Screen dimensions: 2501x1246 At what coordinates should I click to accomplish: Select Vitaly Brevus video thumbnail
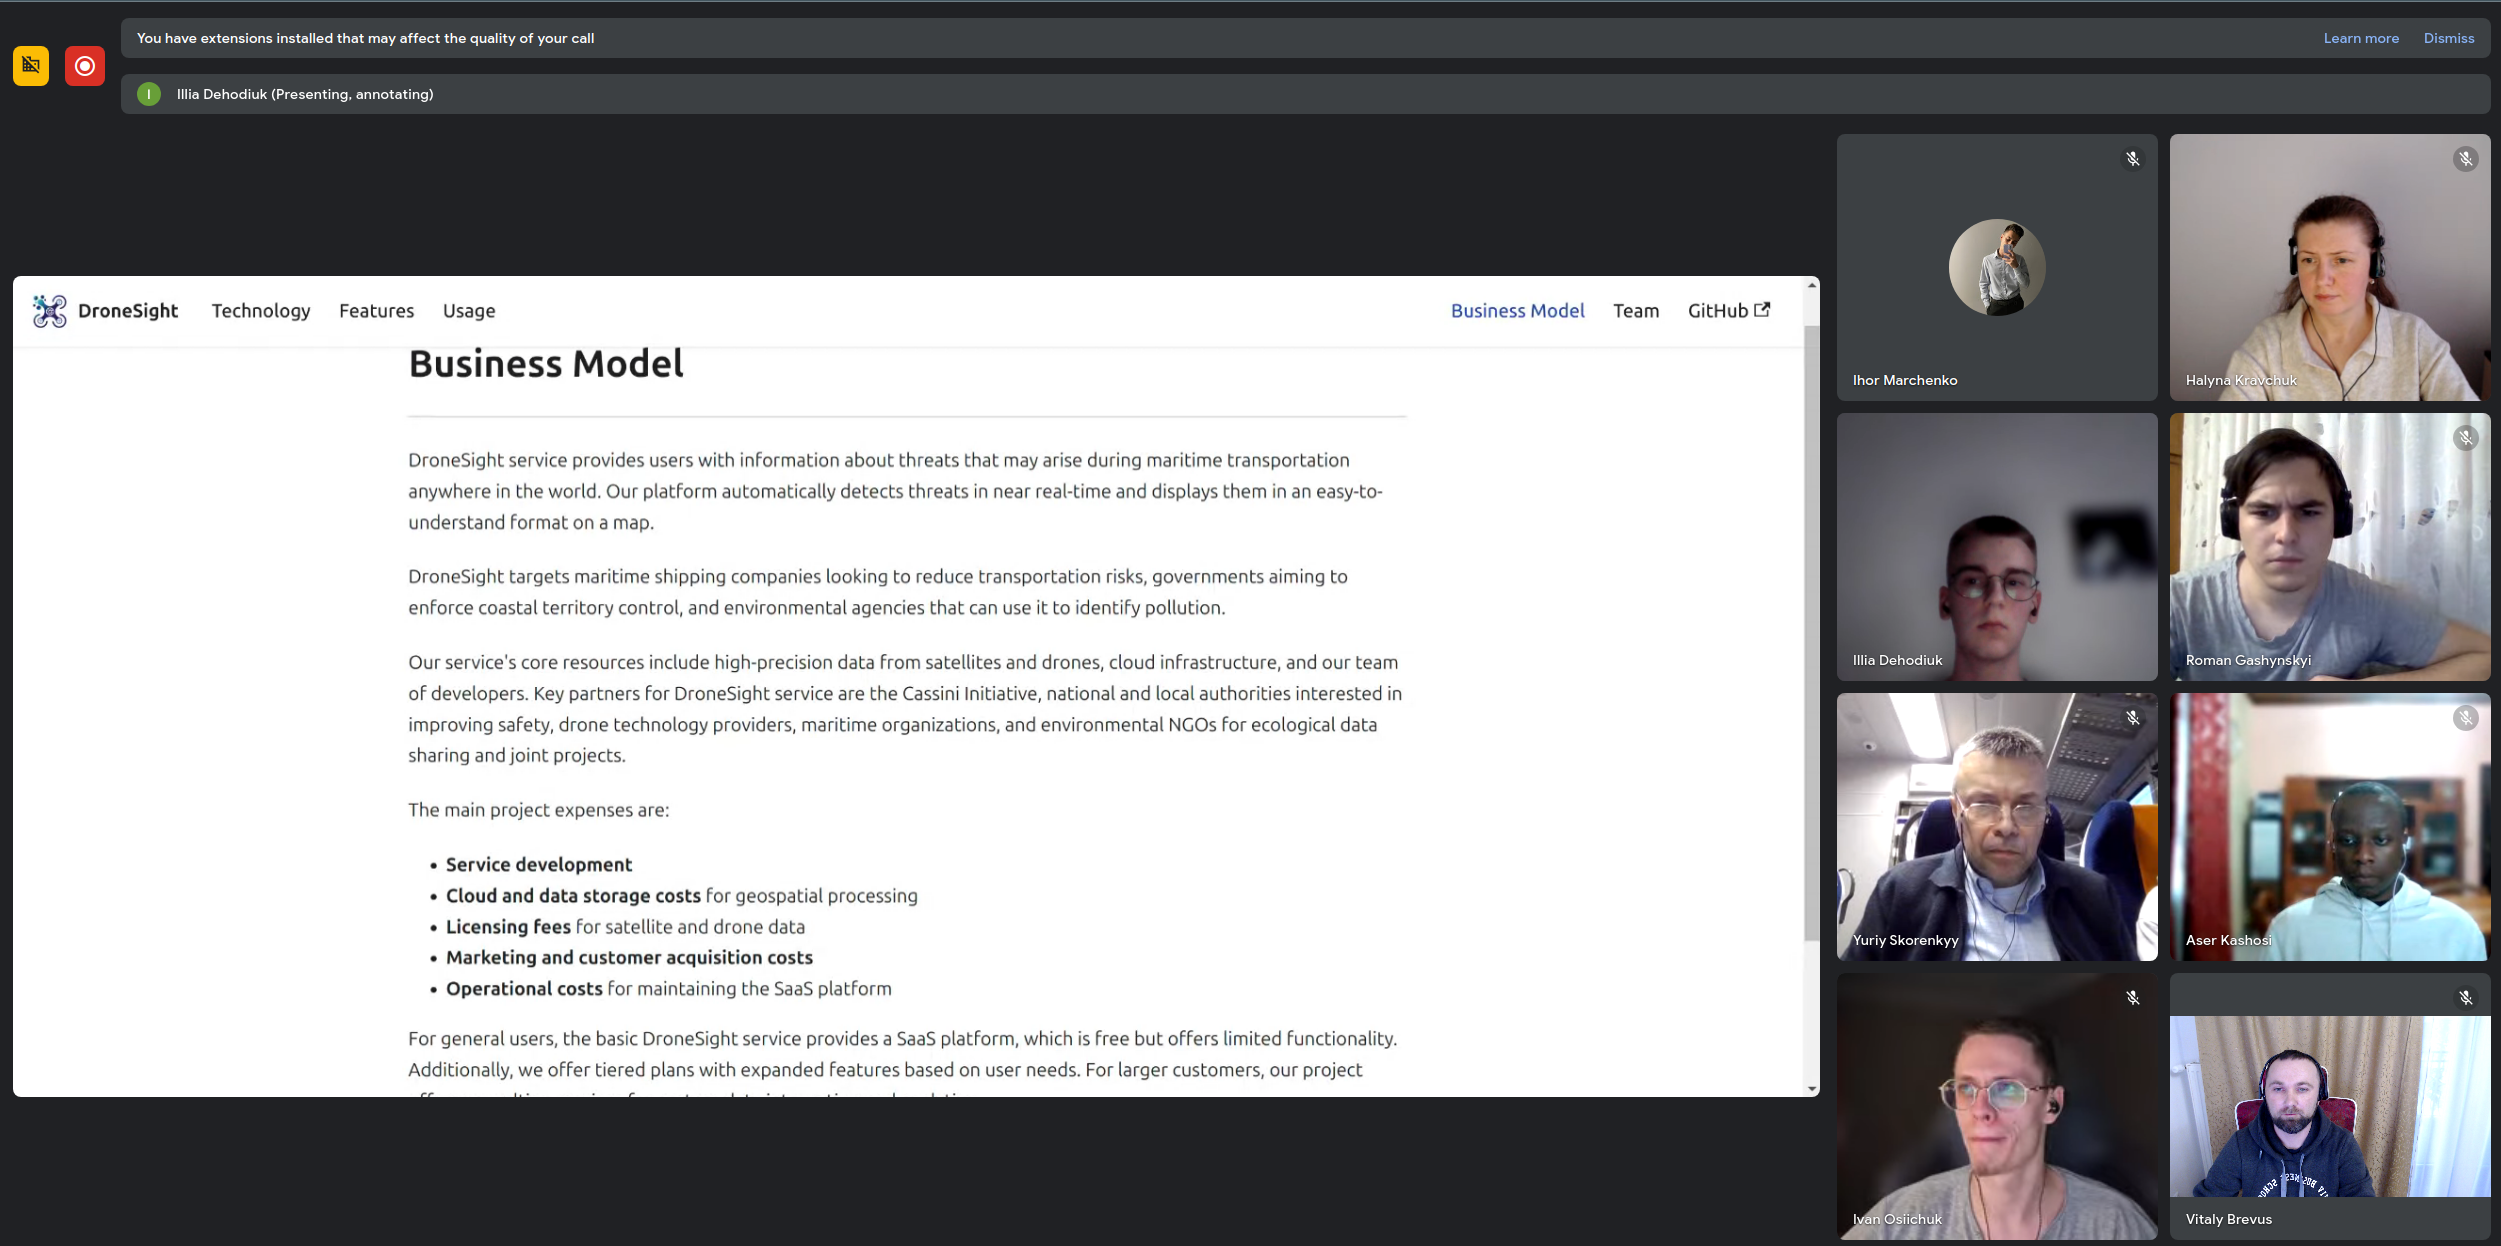2329,1106
